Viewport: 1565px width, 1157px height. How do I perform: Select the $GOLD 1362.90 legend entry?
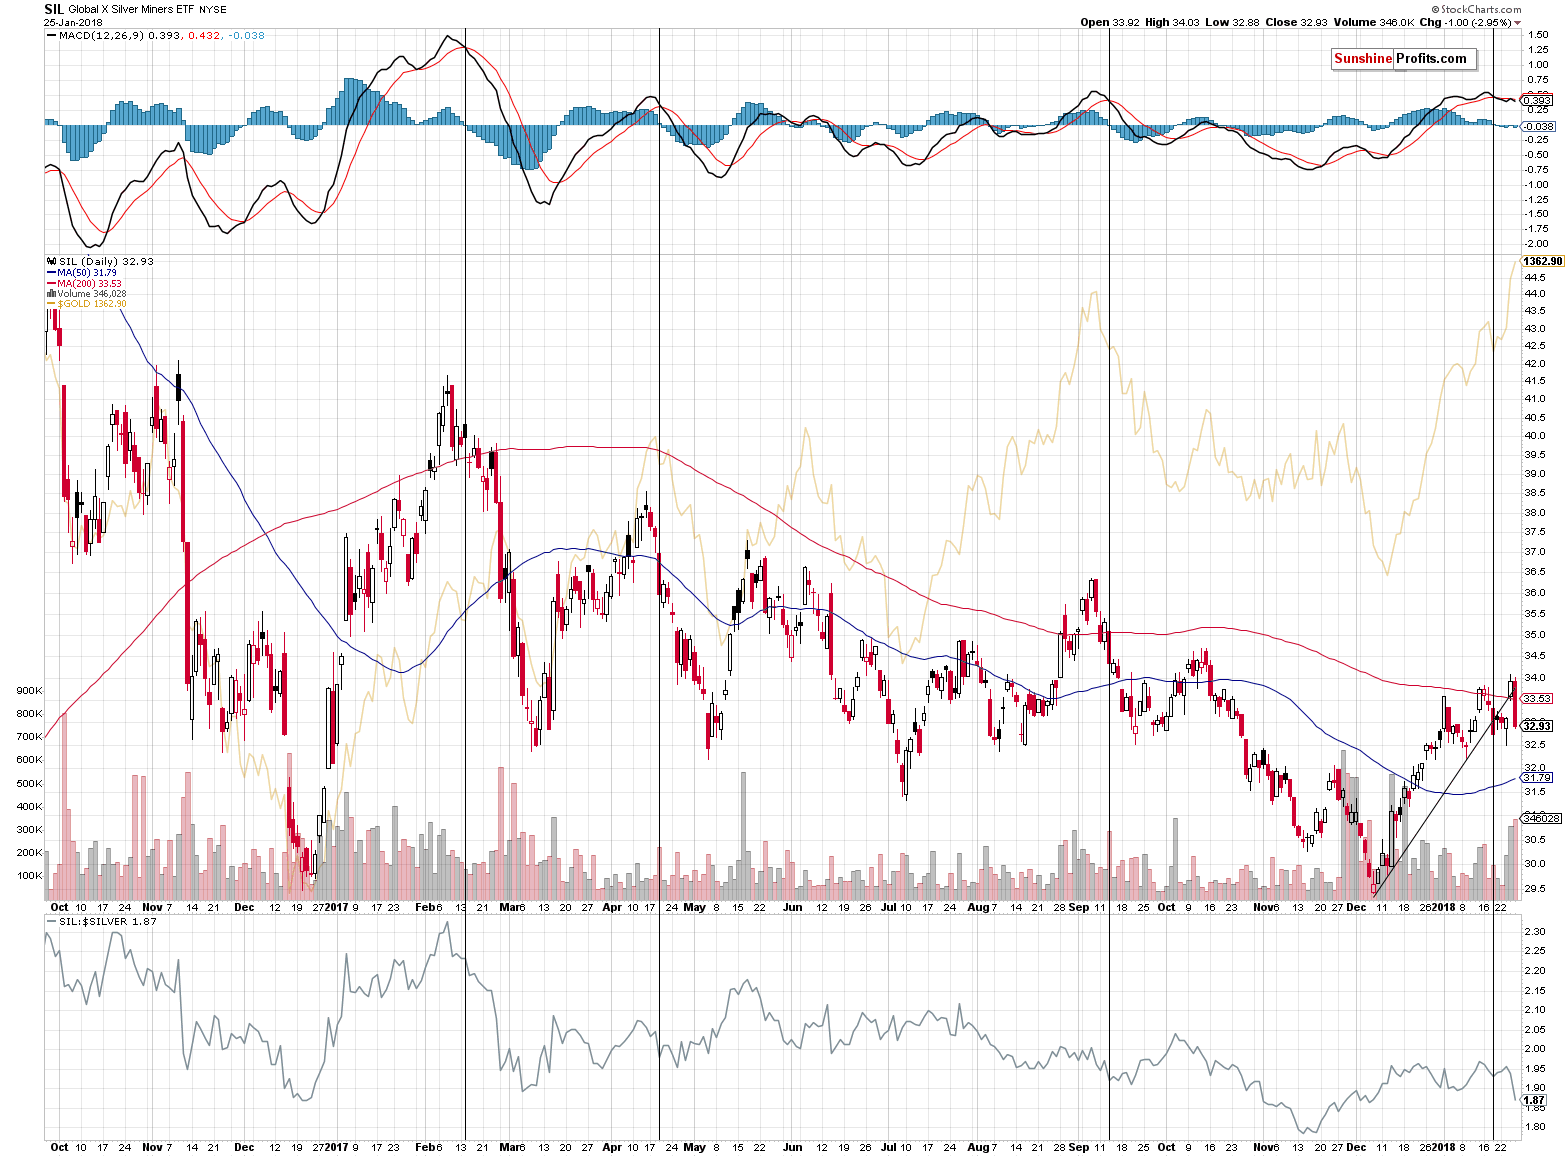(92, 304)
